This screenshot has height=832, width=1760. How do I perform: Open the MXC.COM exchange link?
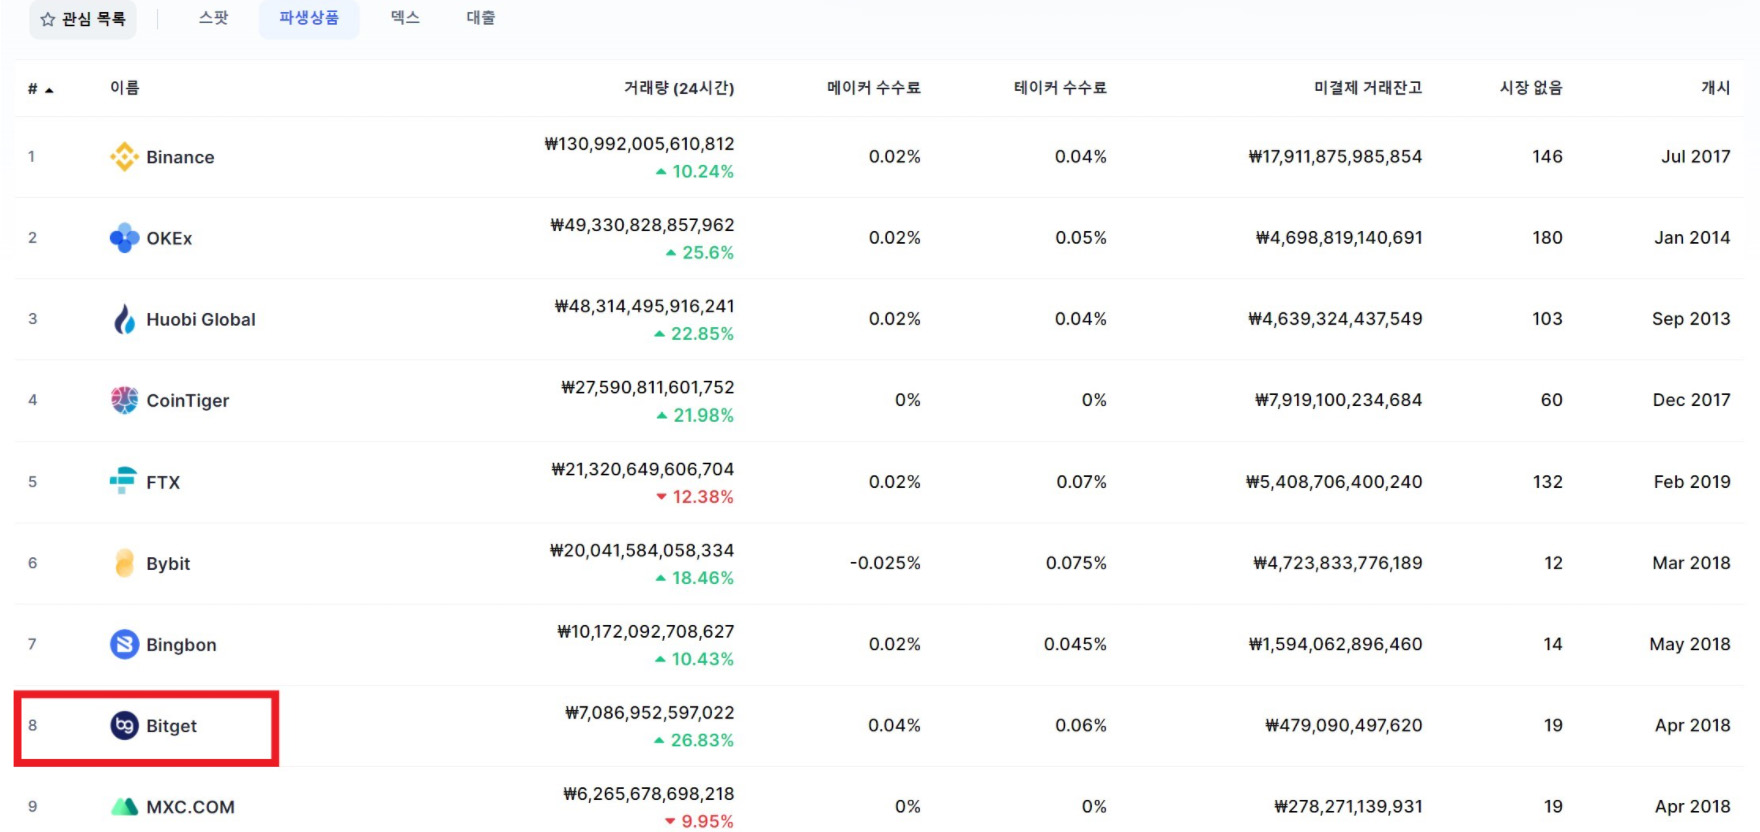[x=190, y=807]
